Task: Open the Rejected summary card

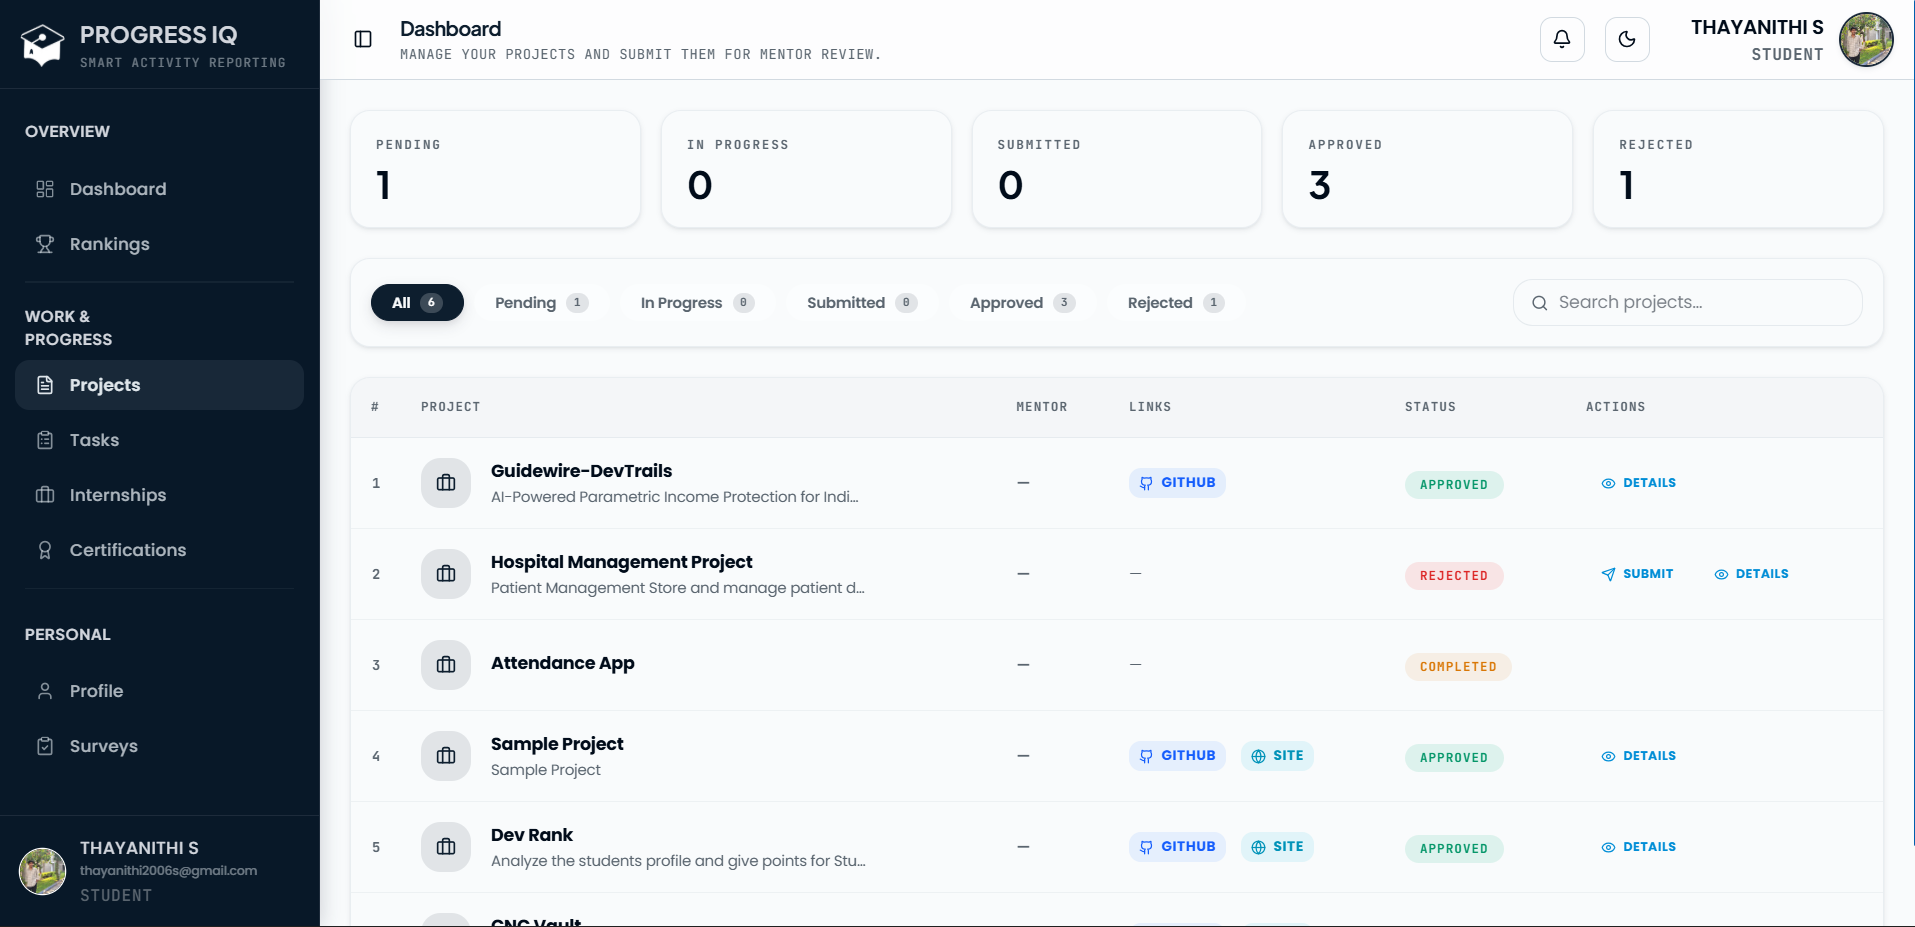Action: 1738,169
